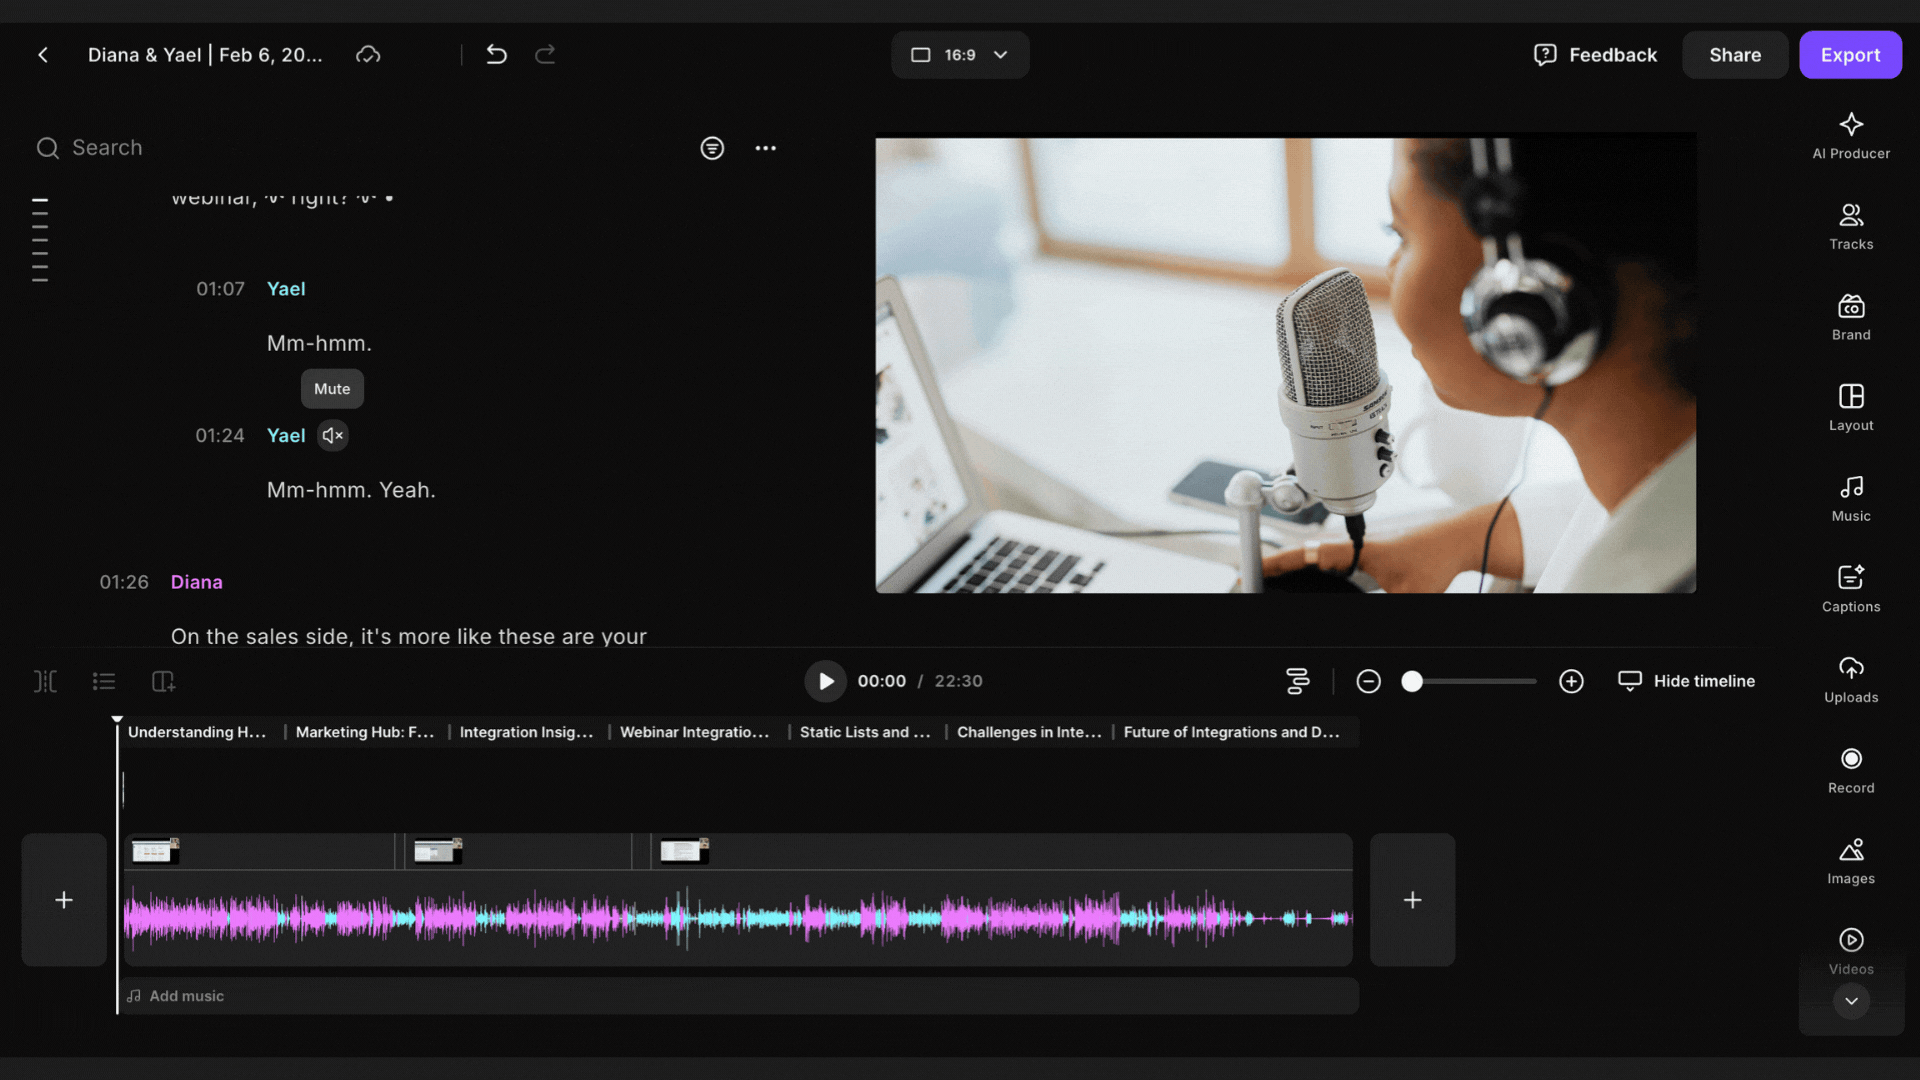Mute Yael's segment at 01:24
This screenshot has width=1920, height=1080.
pyautogui.click(x=333, y=436)
